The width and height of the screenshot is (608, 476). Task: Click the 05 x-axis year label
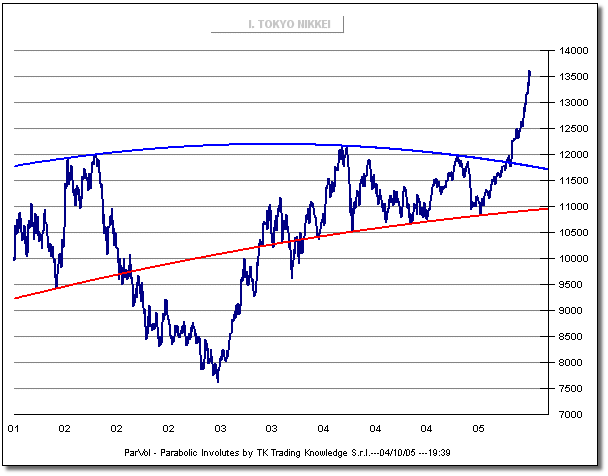pos(478,429)
